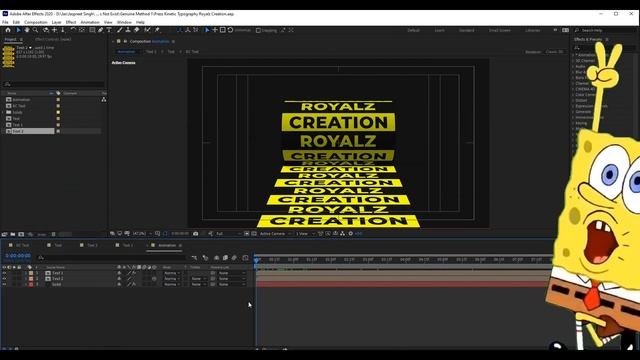The width and height of the screenshot is (640, 360).
Task: Open the Effect menu
Action: [71, 22]
